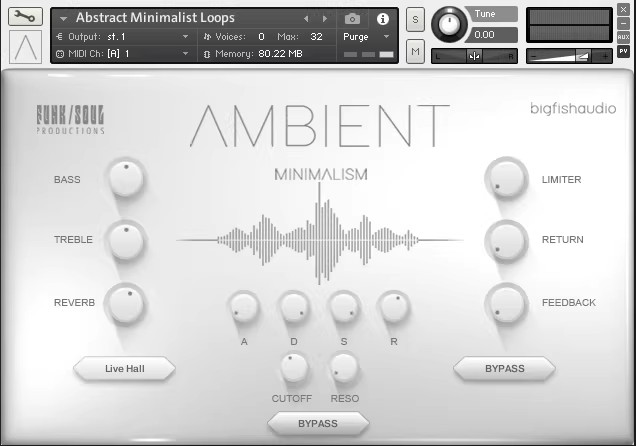Click the CUTOFF knob
This screenshot has width=636, height=446.
(x=292, y=369)
